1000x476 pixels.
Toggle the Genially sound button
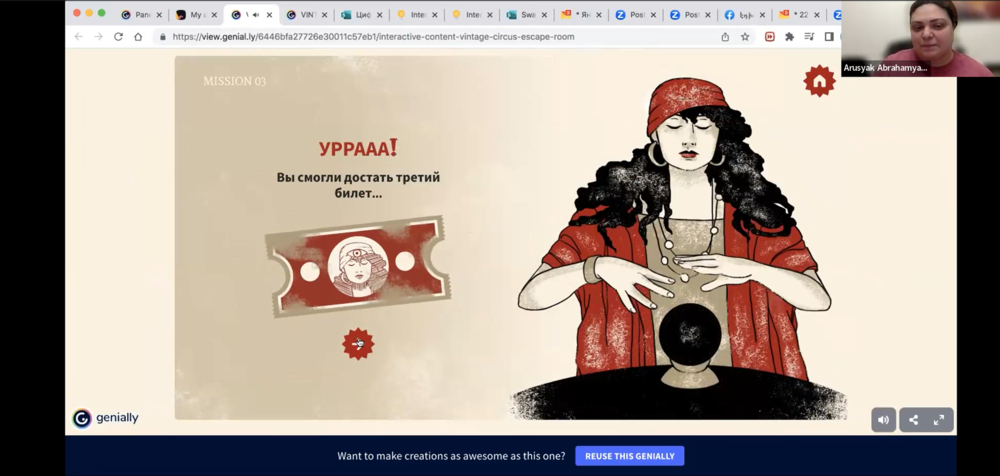click(x=883, y=420)
